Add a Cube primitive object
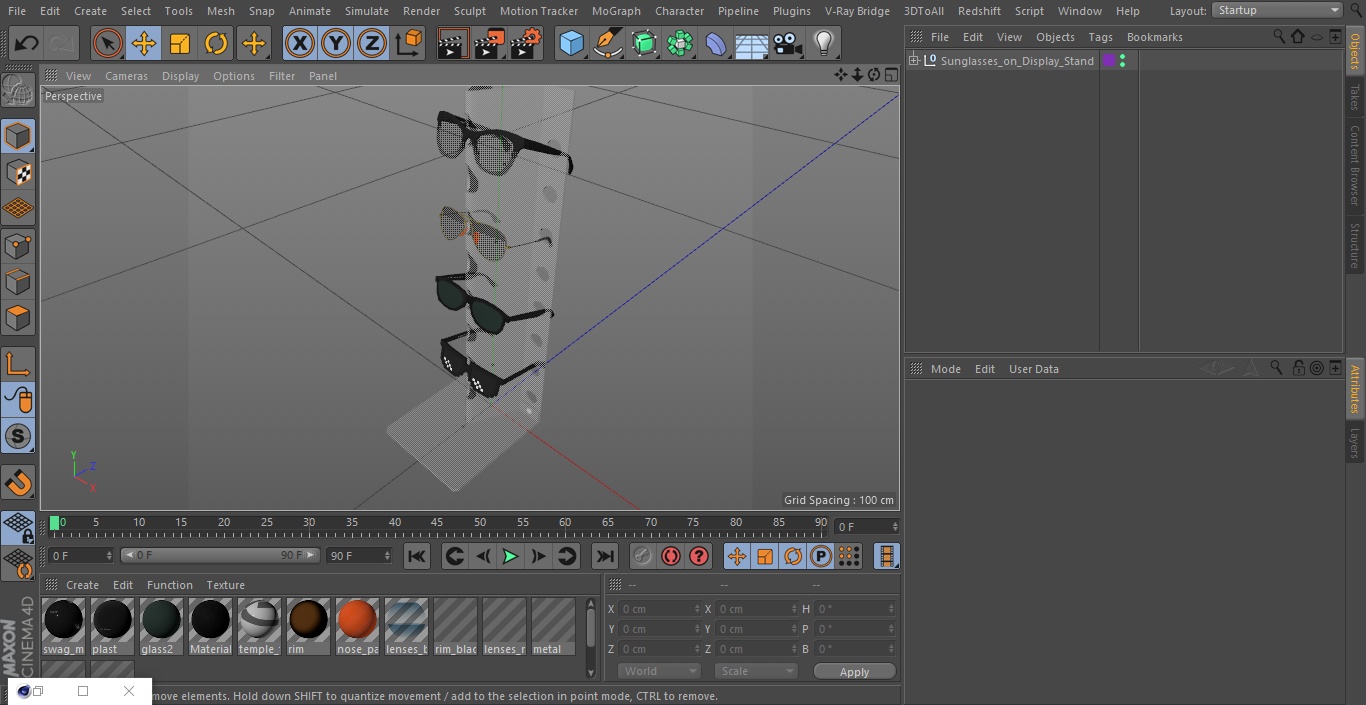The width and height of the screenshot is (1366, 705). pyautogui.click(x=571, y=43)
